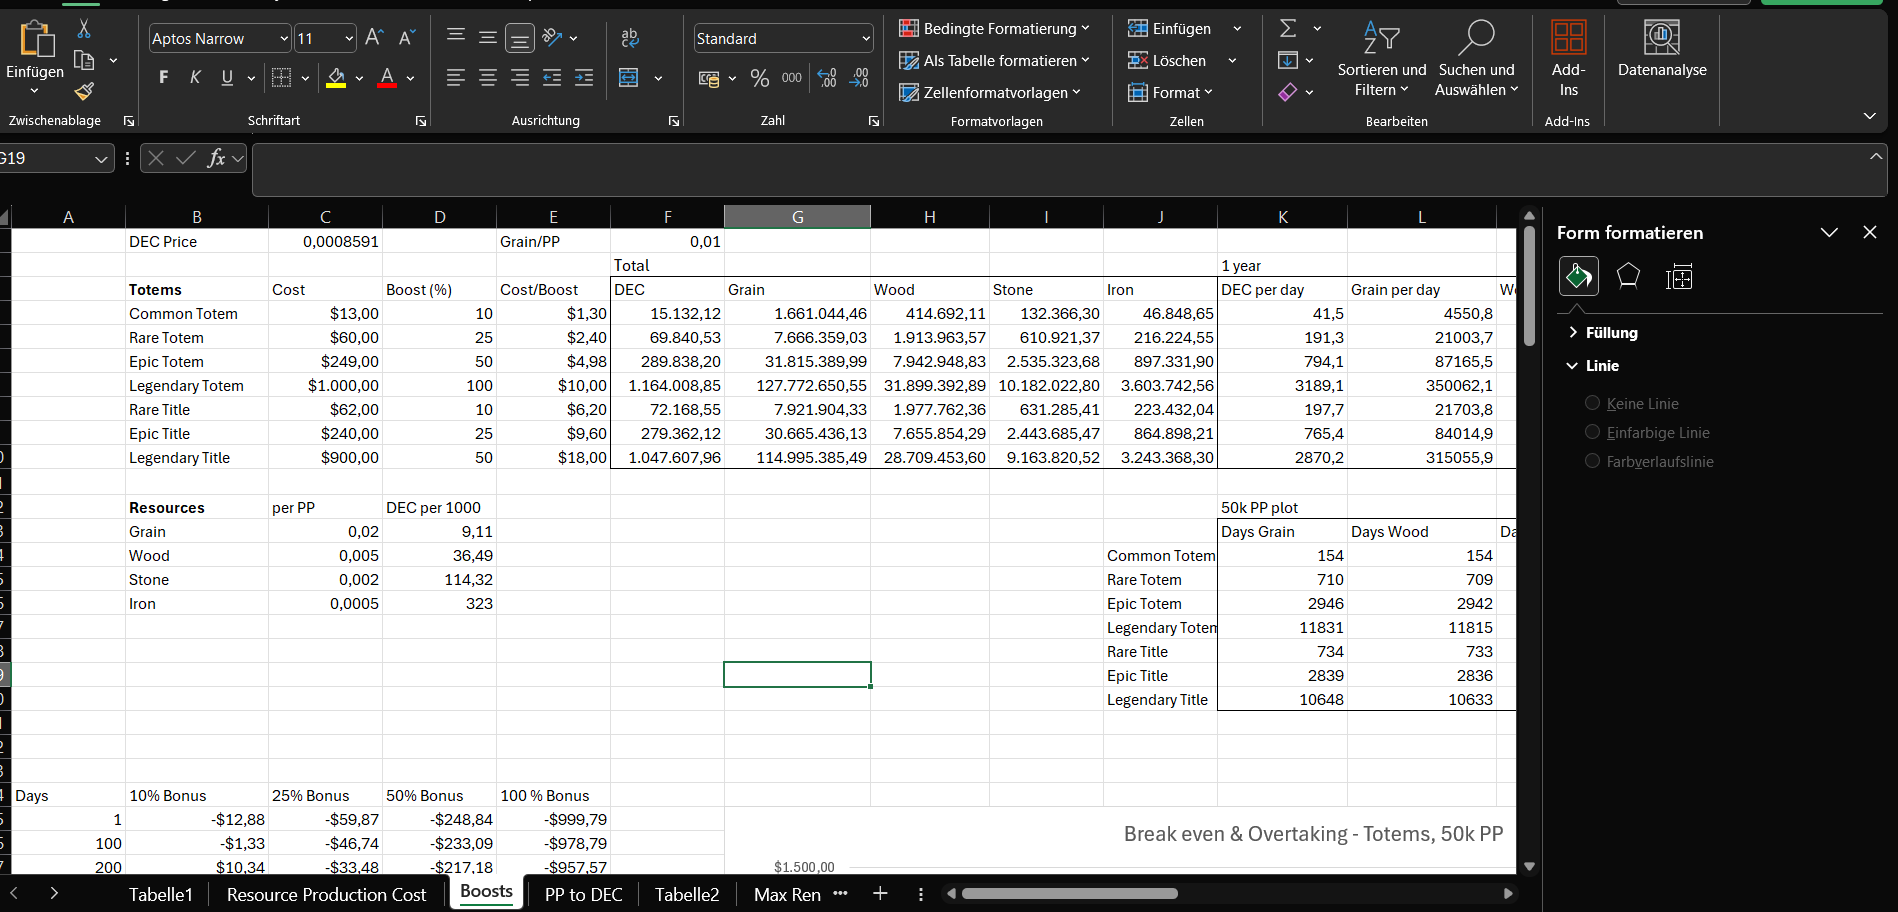The width and height of the screenshot is (1898, 912).
Task: Click the wrap text icon
Action: pos(630,38)
